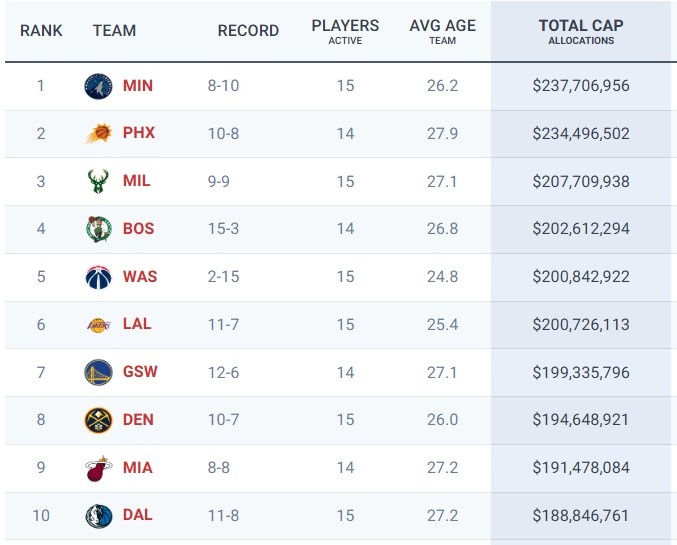Click the Denver Nuggets logo icon
The height and width of the screenshot is (545, 677).
[x=99, y=420]
